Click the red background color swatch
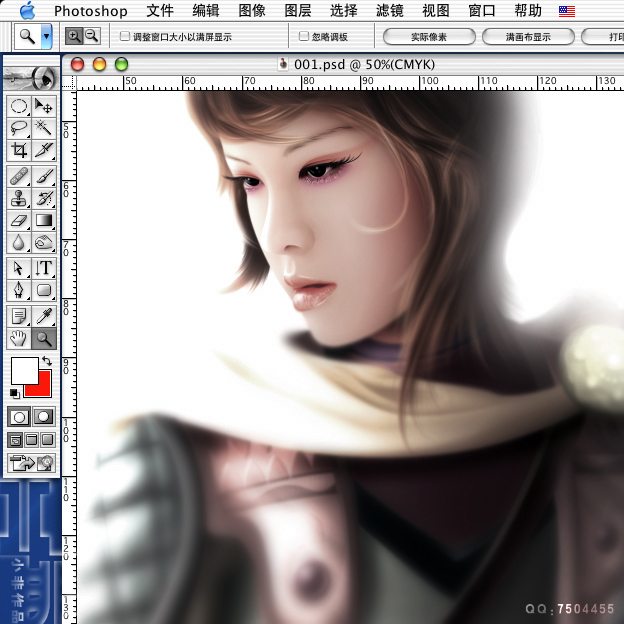Image resolution: width=624 pixels, height=624 pixels. pos(43,388)
